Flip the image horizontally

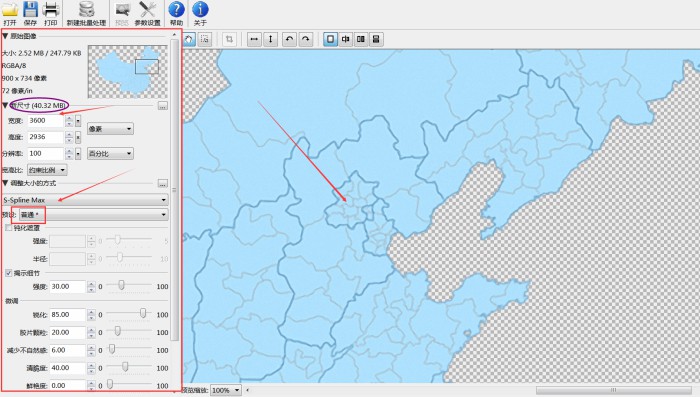pos(254,39)
